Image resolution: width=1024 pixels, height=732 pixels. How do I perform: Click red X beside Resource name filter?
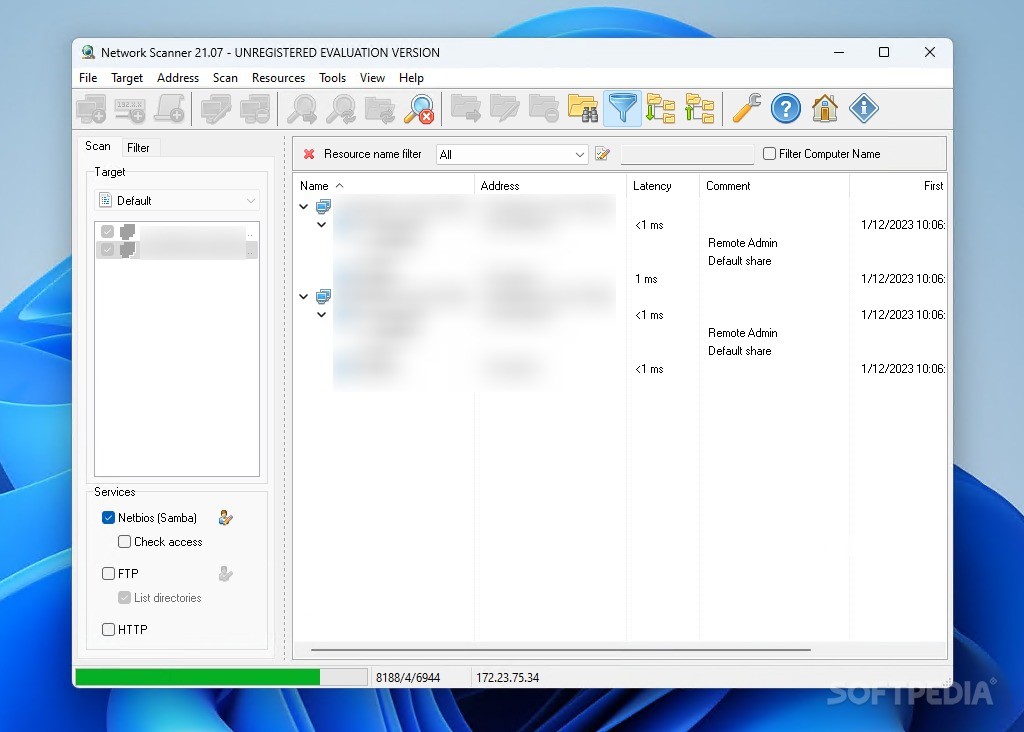coord(309,154)
